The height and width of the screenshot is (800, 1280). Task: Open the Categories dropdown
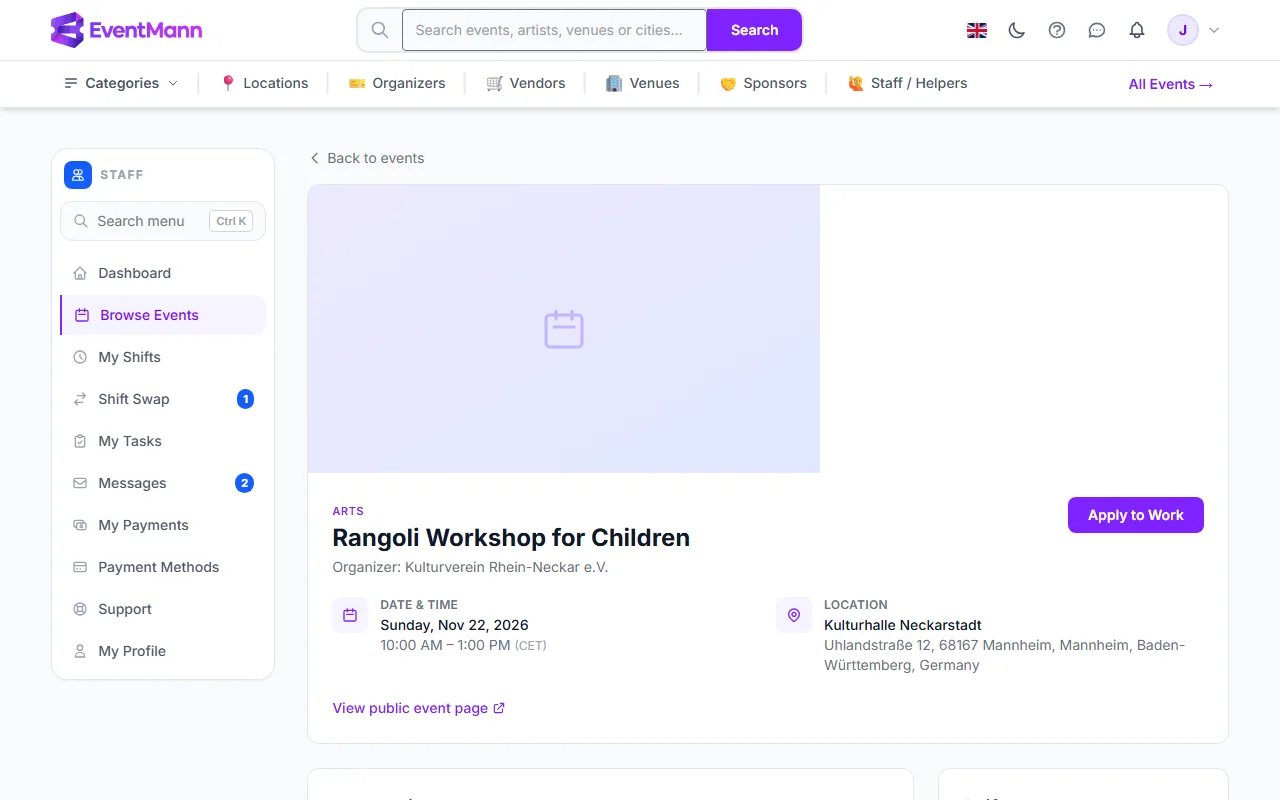pyautogui.click(x=121, y=83)
